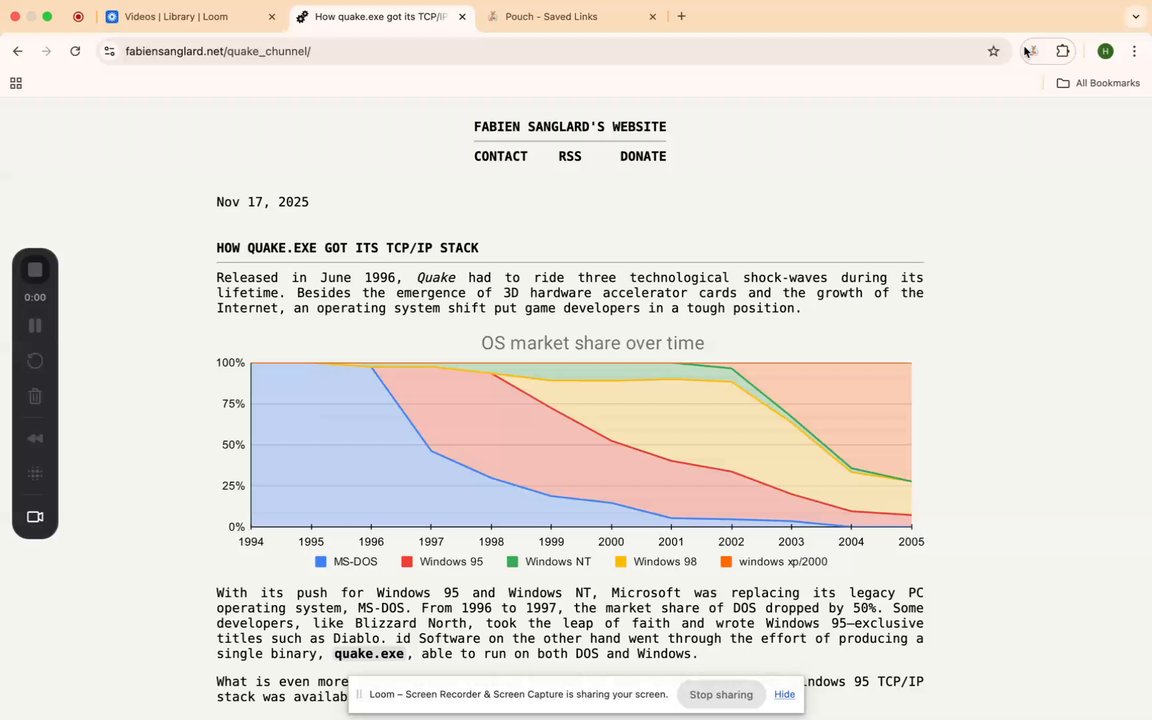The image size is (1152, 720).
Task: Click the windows xp/2000 orange legend swatch
Action: click(x=726, y=561)
